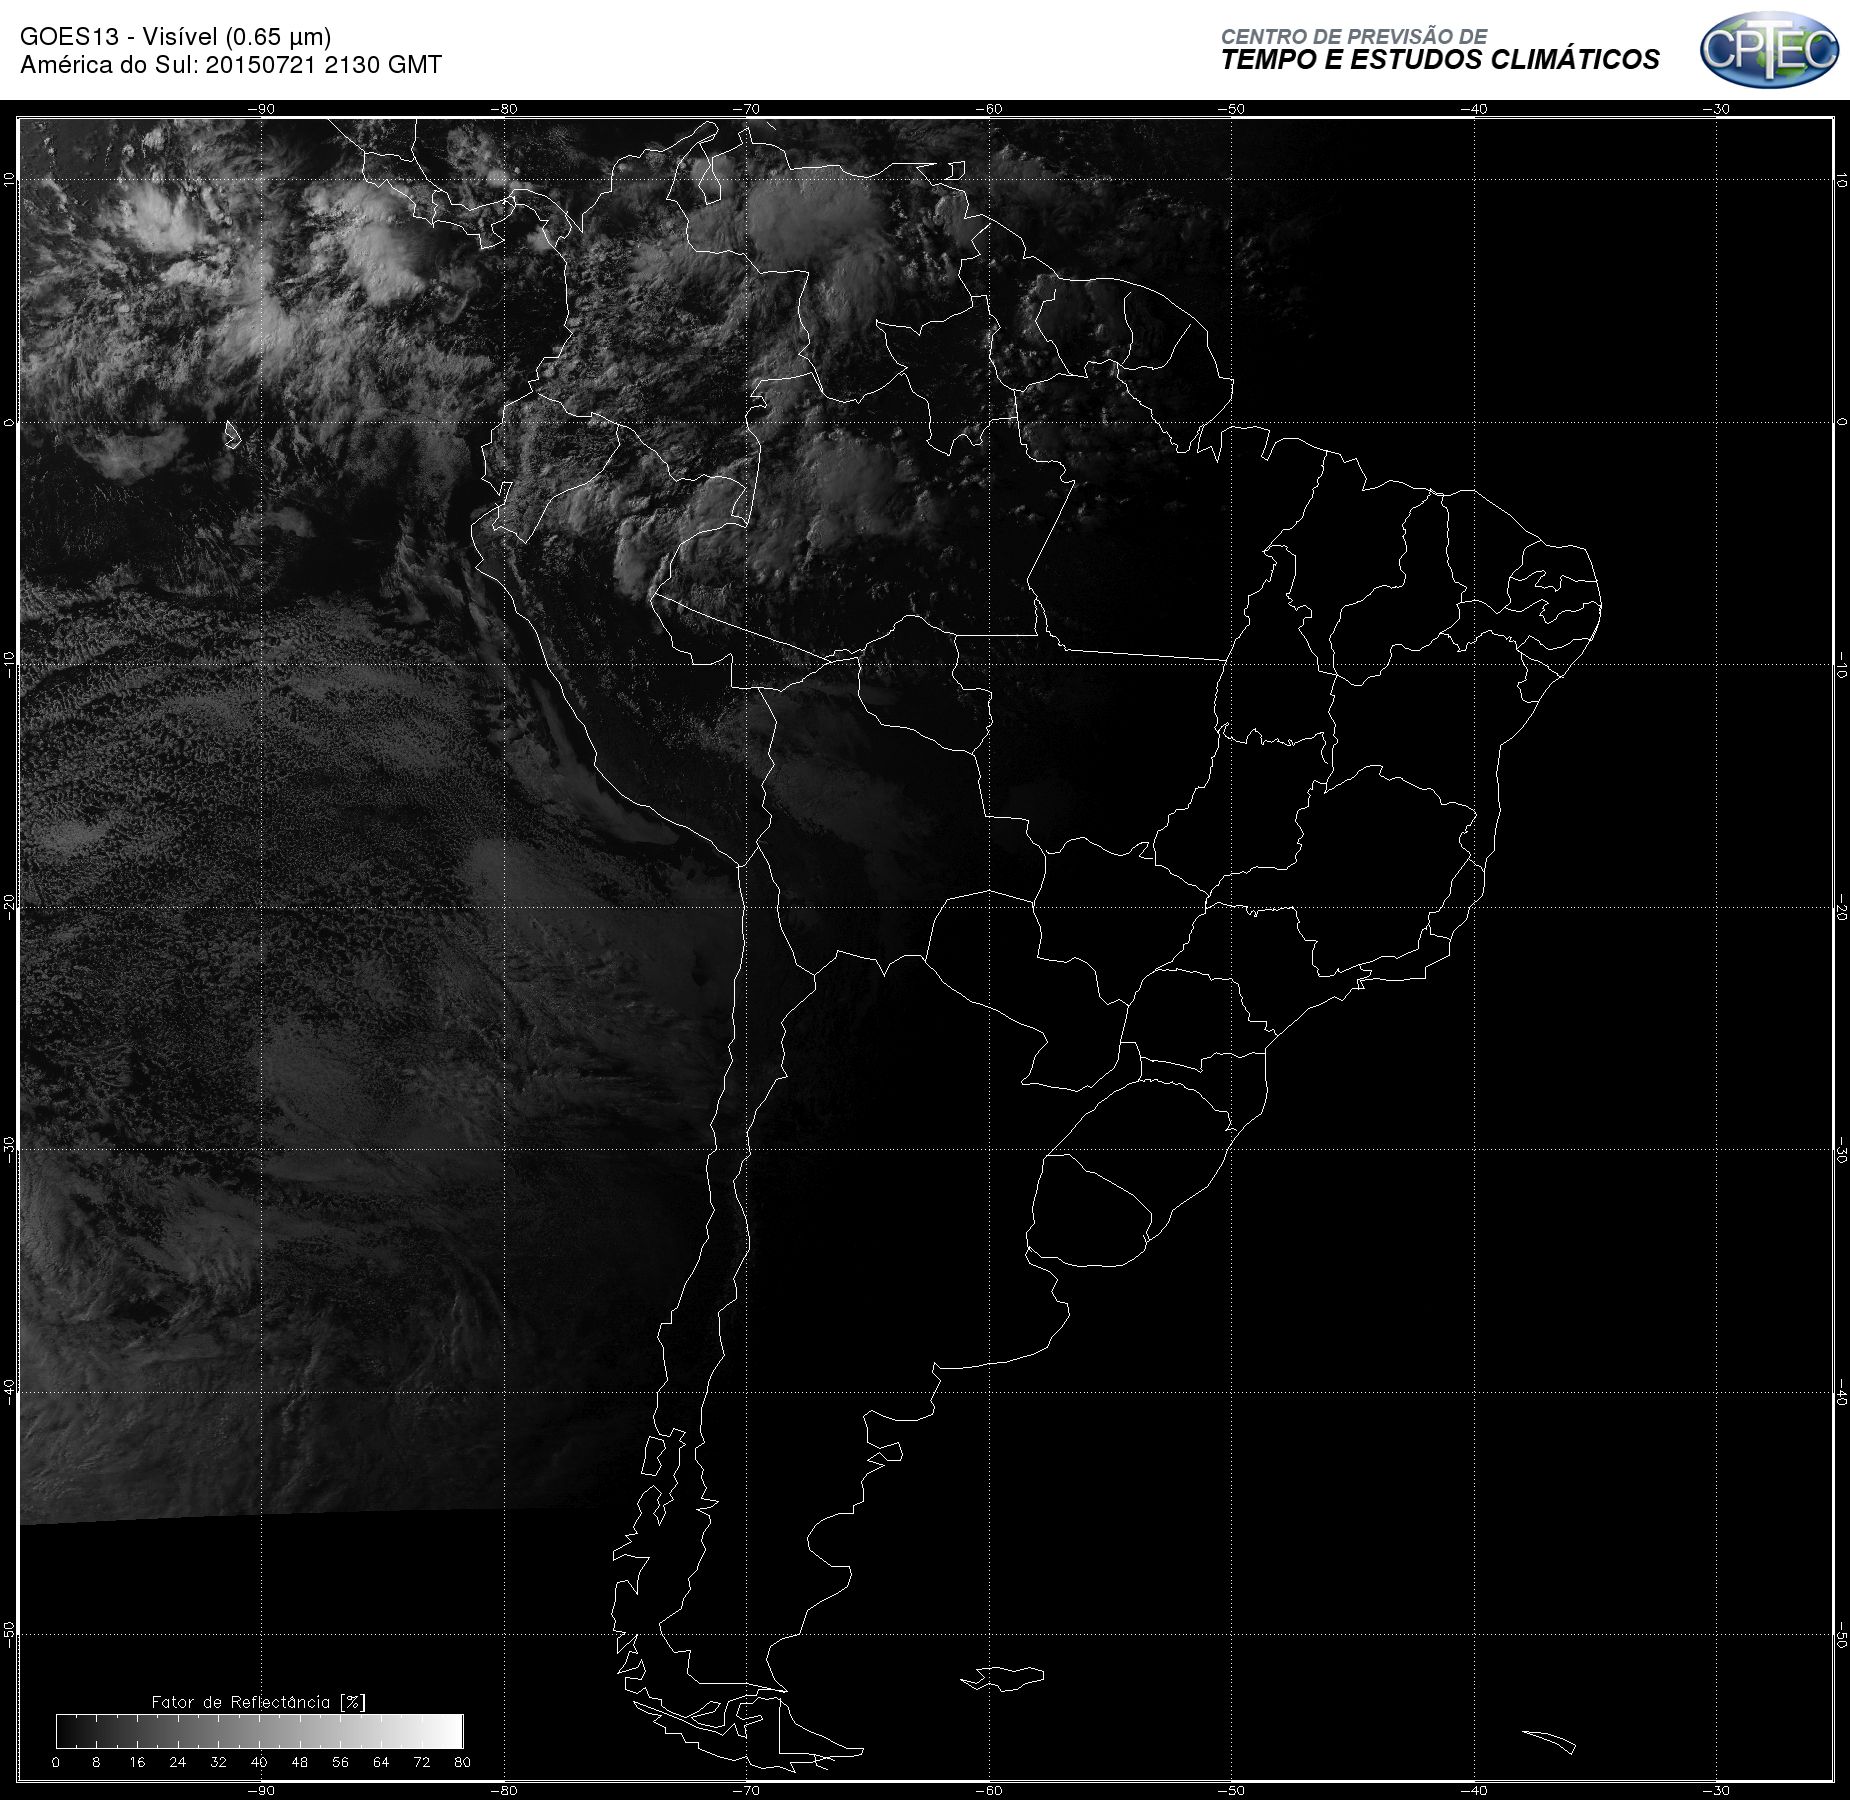Click the '-50' latitude label on left axis
This screenshot has height=1800, width=1850.
click(x=10, y=1635)
